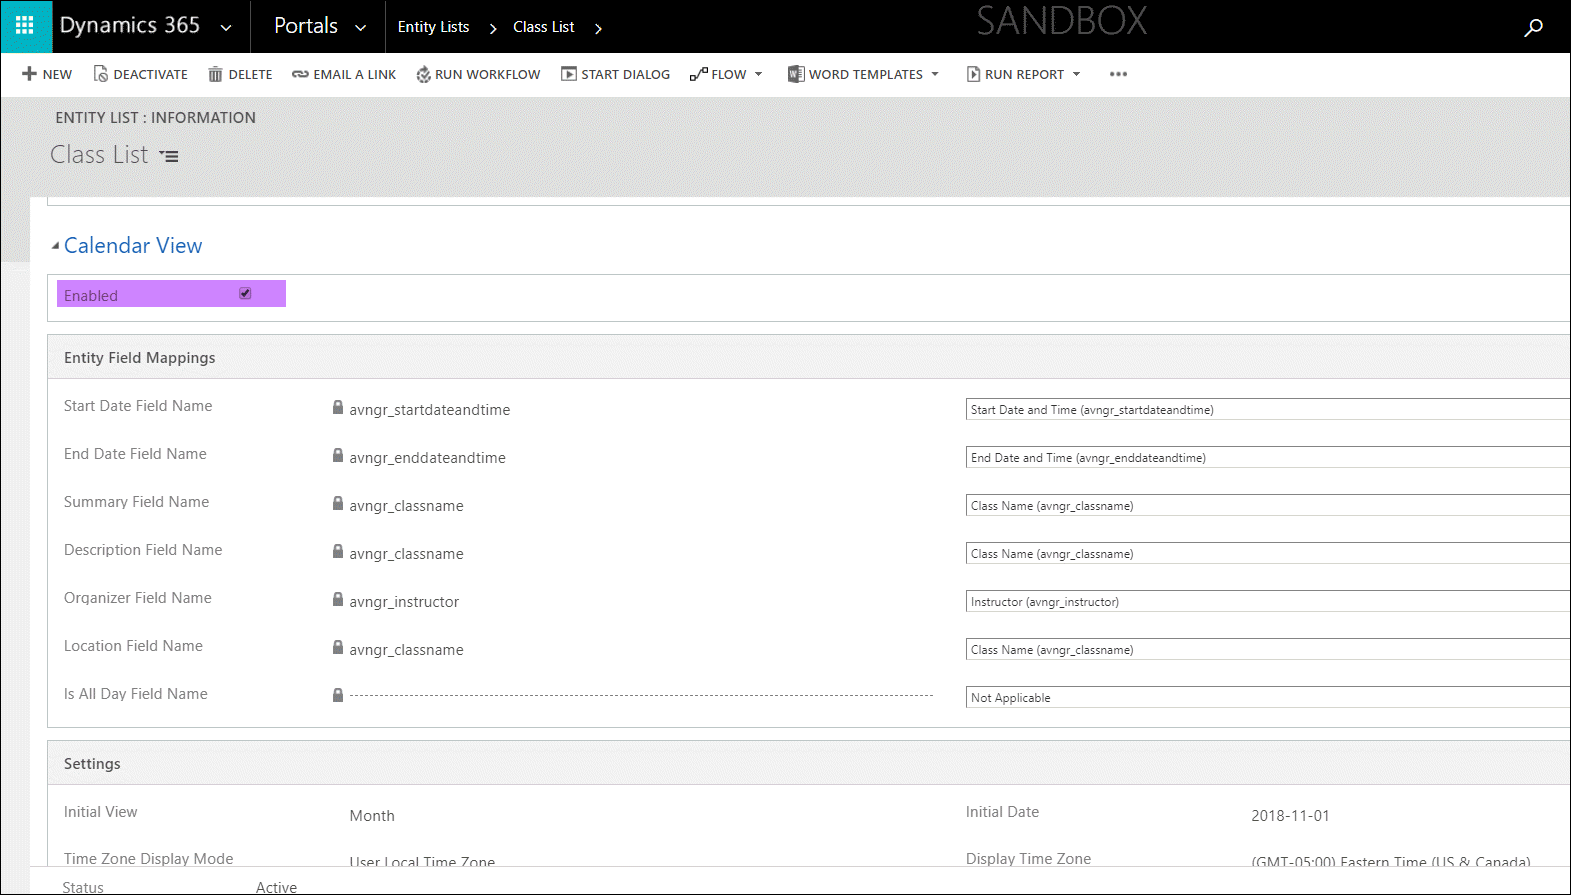The height and width of the screenshot is (895, 1571).
Task: Run Workflow using the gear icon
Action: click(x=423, y=74)
